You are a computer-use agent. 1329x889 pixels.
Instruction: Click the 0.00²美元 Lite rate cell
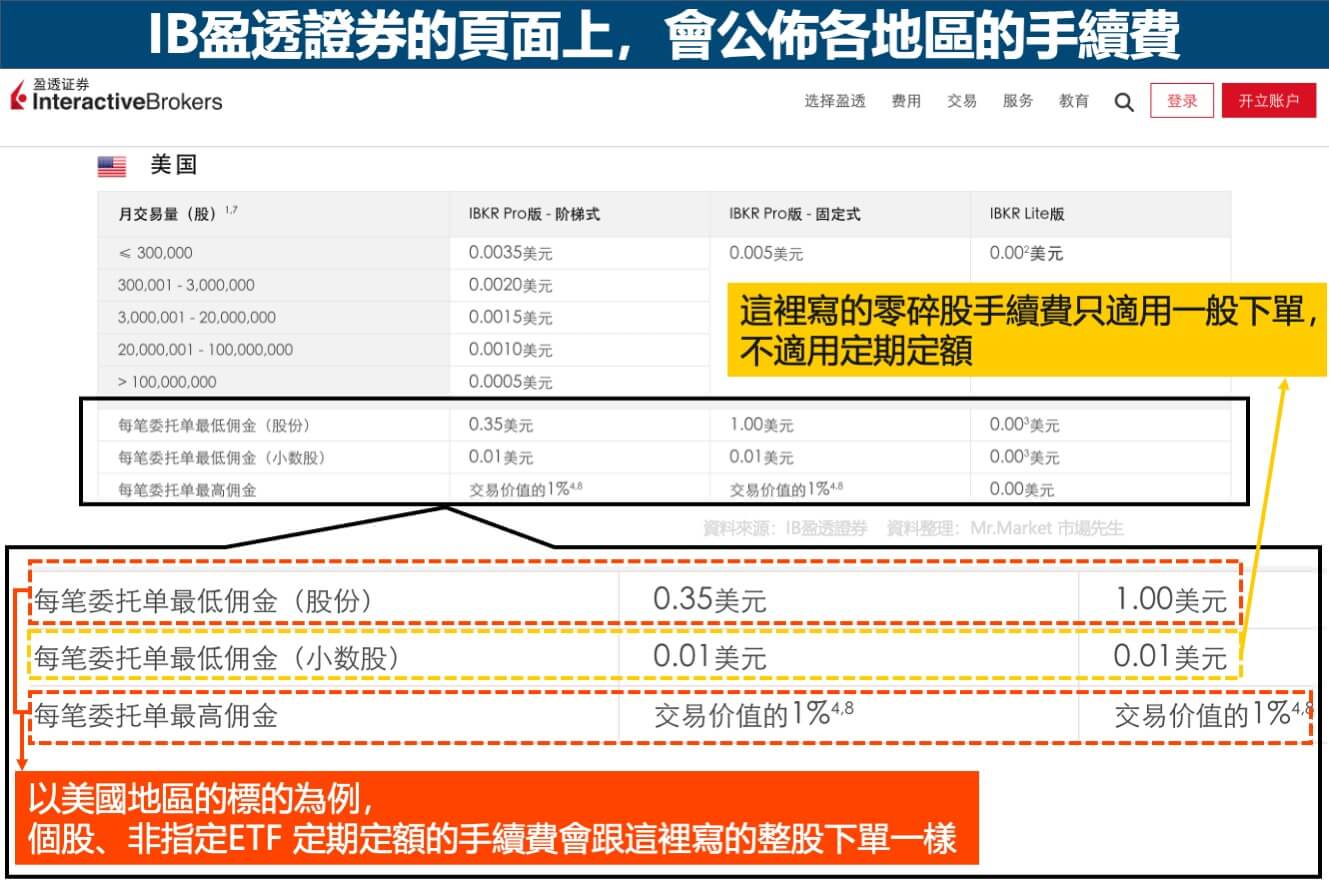[1026, 253]
